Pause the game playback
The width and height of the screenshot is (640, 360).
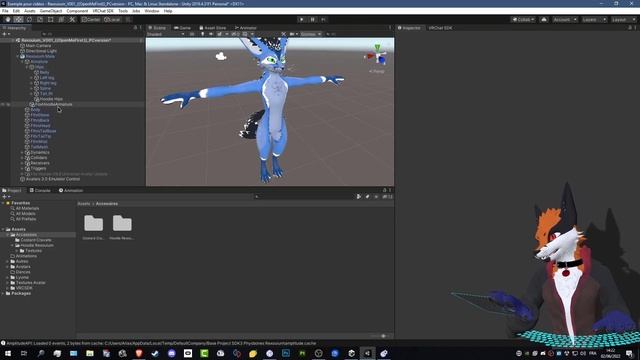313,19
